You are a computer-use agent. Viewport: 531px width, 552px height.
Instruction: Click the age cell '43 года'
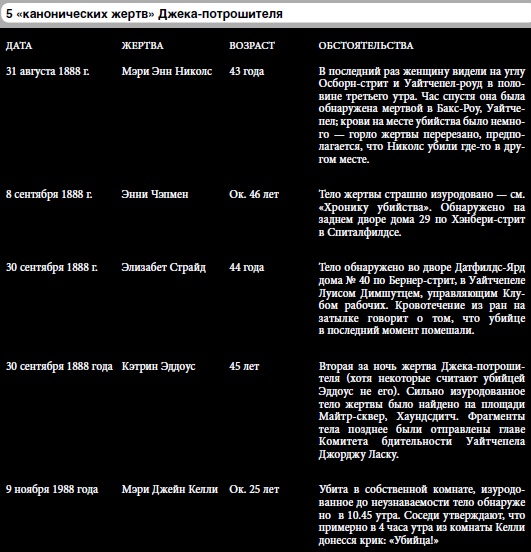coord(246,71)
